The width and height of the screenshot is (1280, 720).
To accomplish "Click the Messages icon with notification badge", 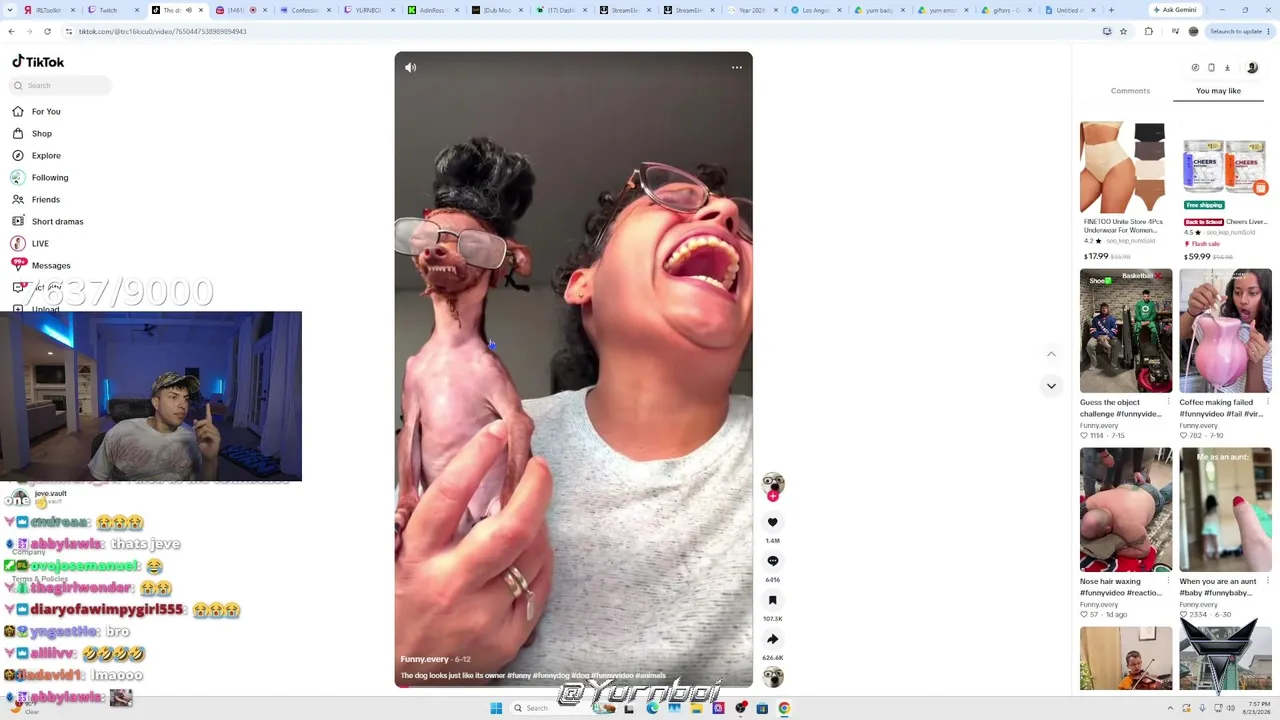I will click(x=18, y=265).
